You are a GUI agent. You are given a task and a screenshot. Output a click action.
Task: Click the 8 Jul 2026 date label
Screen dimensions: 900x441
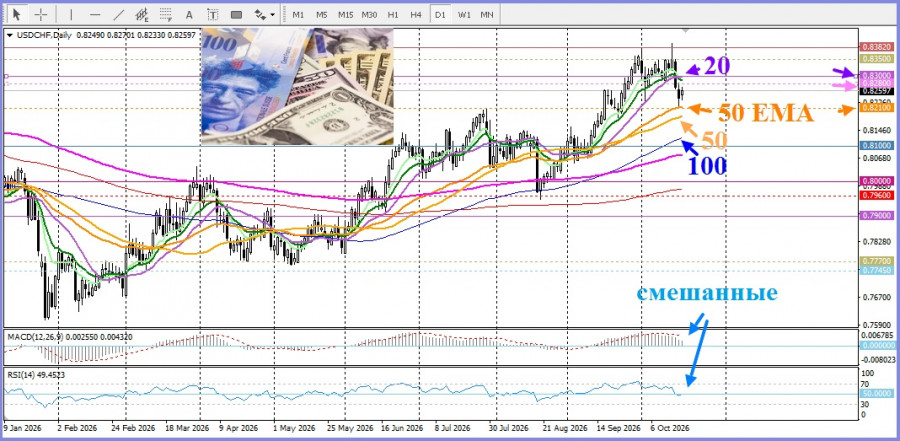[x=453, y=428]
